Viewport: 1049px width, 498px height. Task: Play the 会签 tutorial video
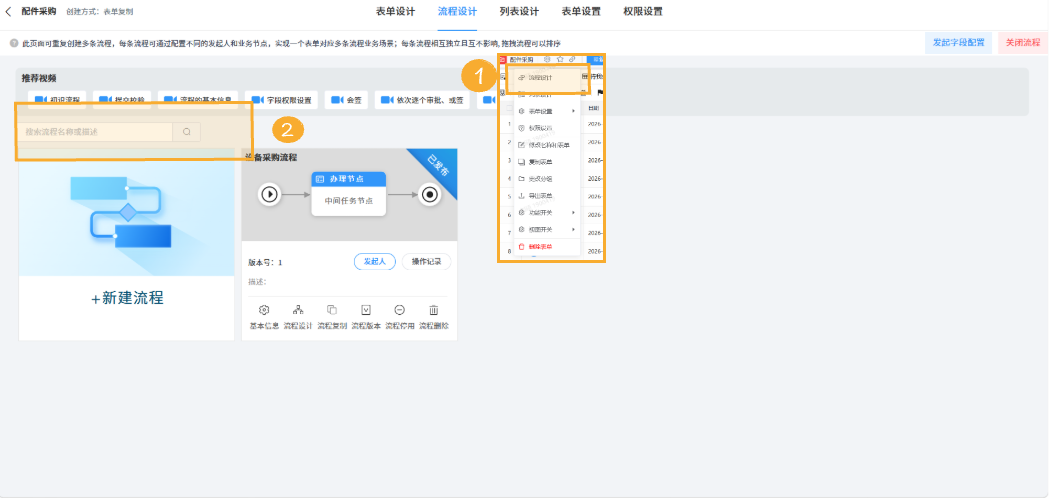pos(347,100)
